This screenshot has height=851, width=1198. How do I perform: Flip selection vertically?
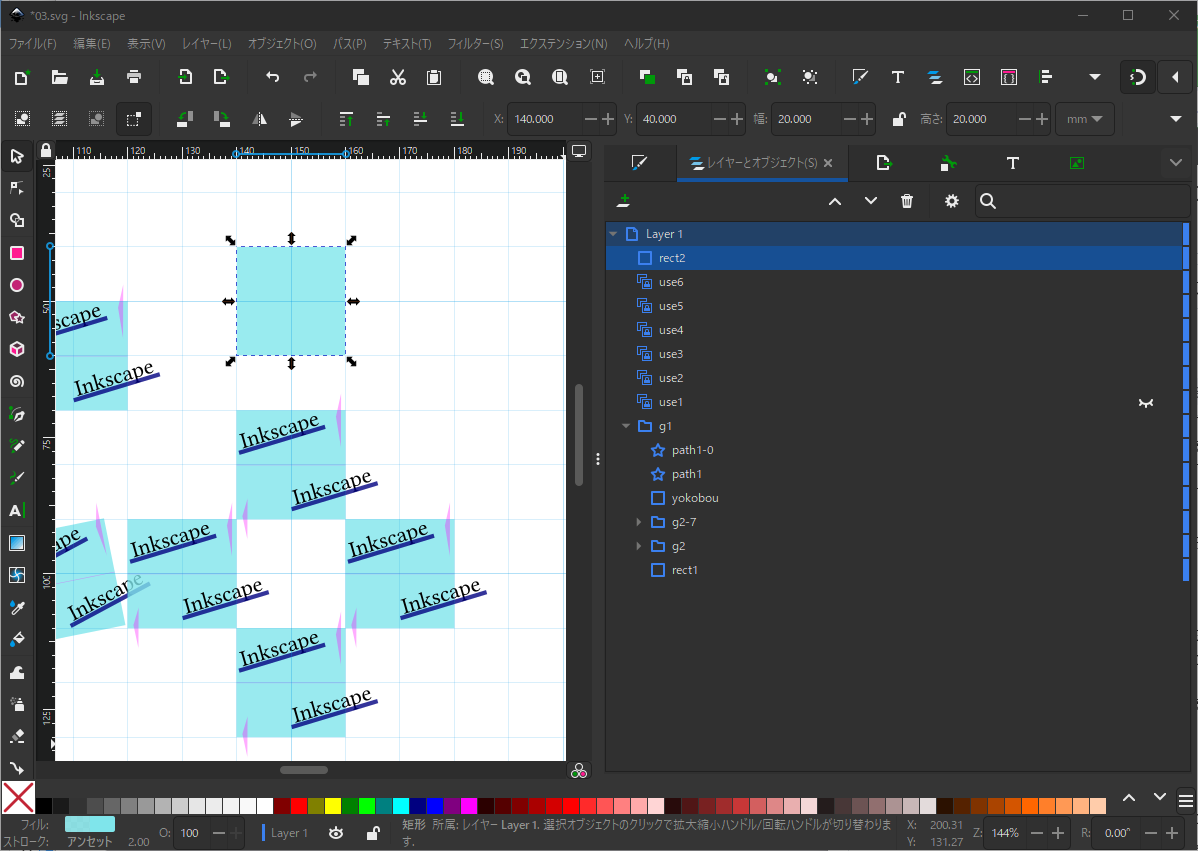click(296, 119)
